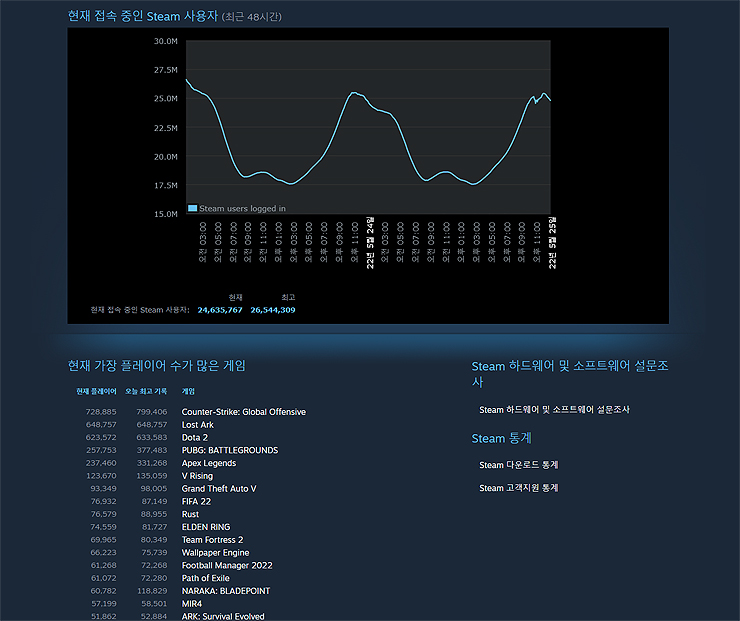Open Counter-Strike: Global Offensive game entry

tap(244, 412)
